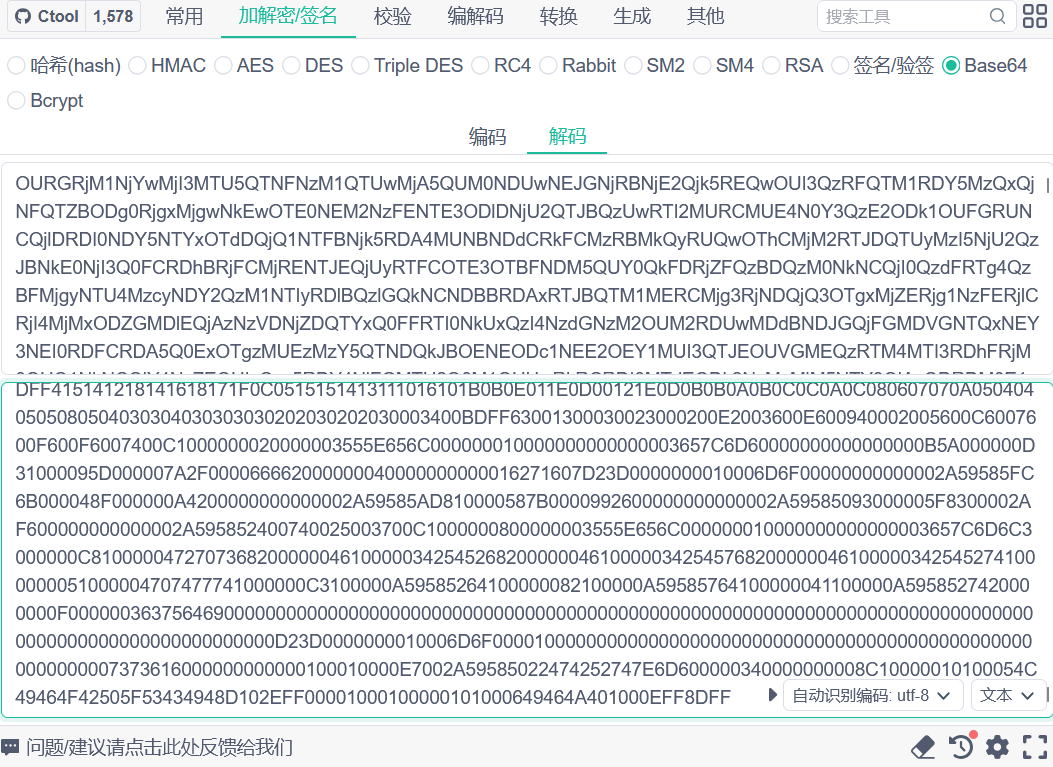Click the small triangle expander beside encoding
This screenshot has height=767, width=1053.
(773, 695)
